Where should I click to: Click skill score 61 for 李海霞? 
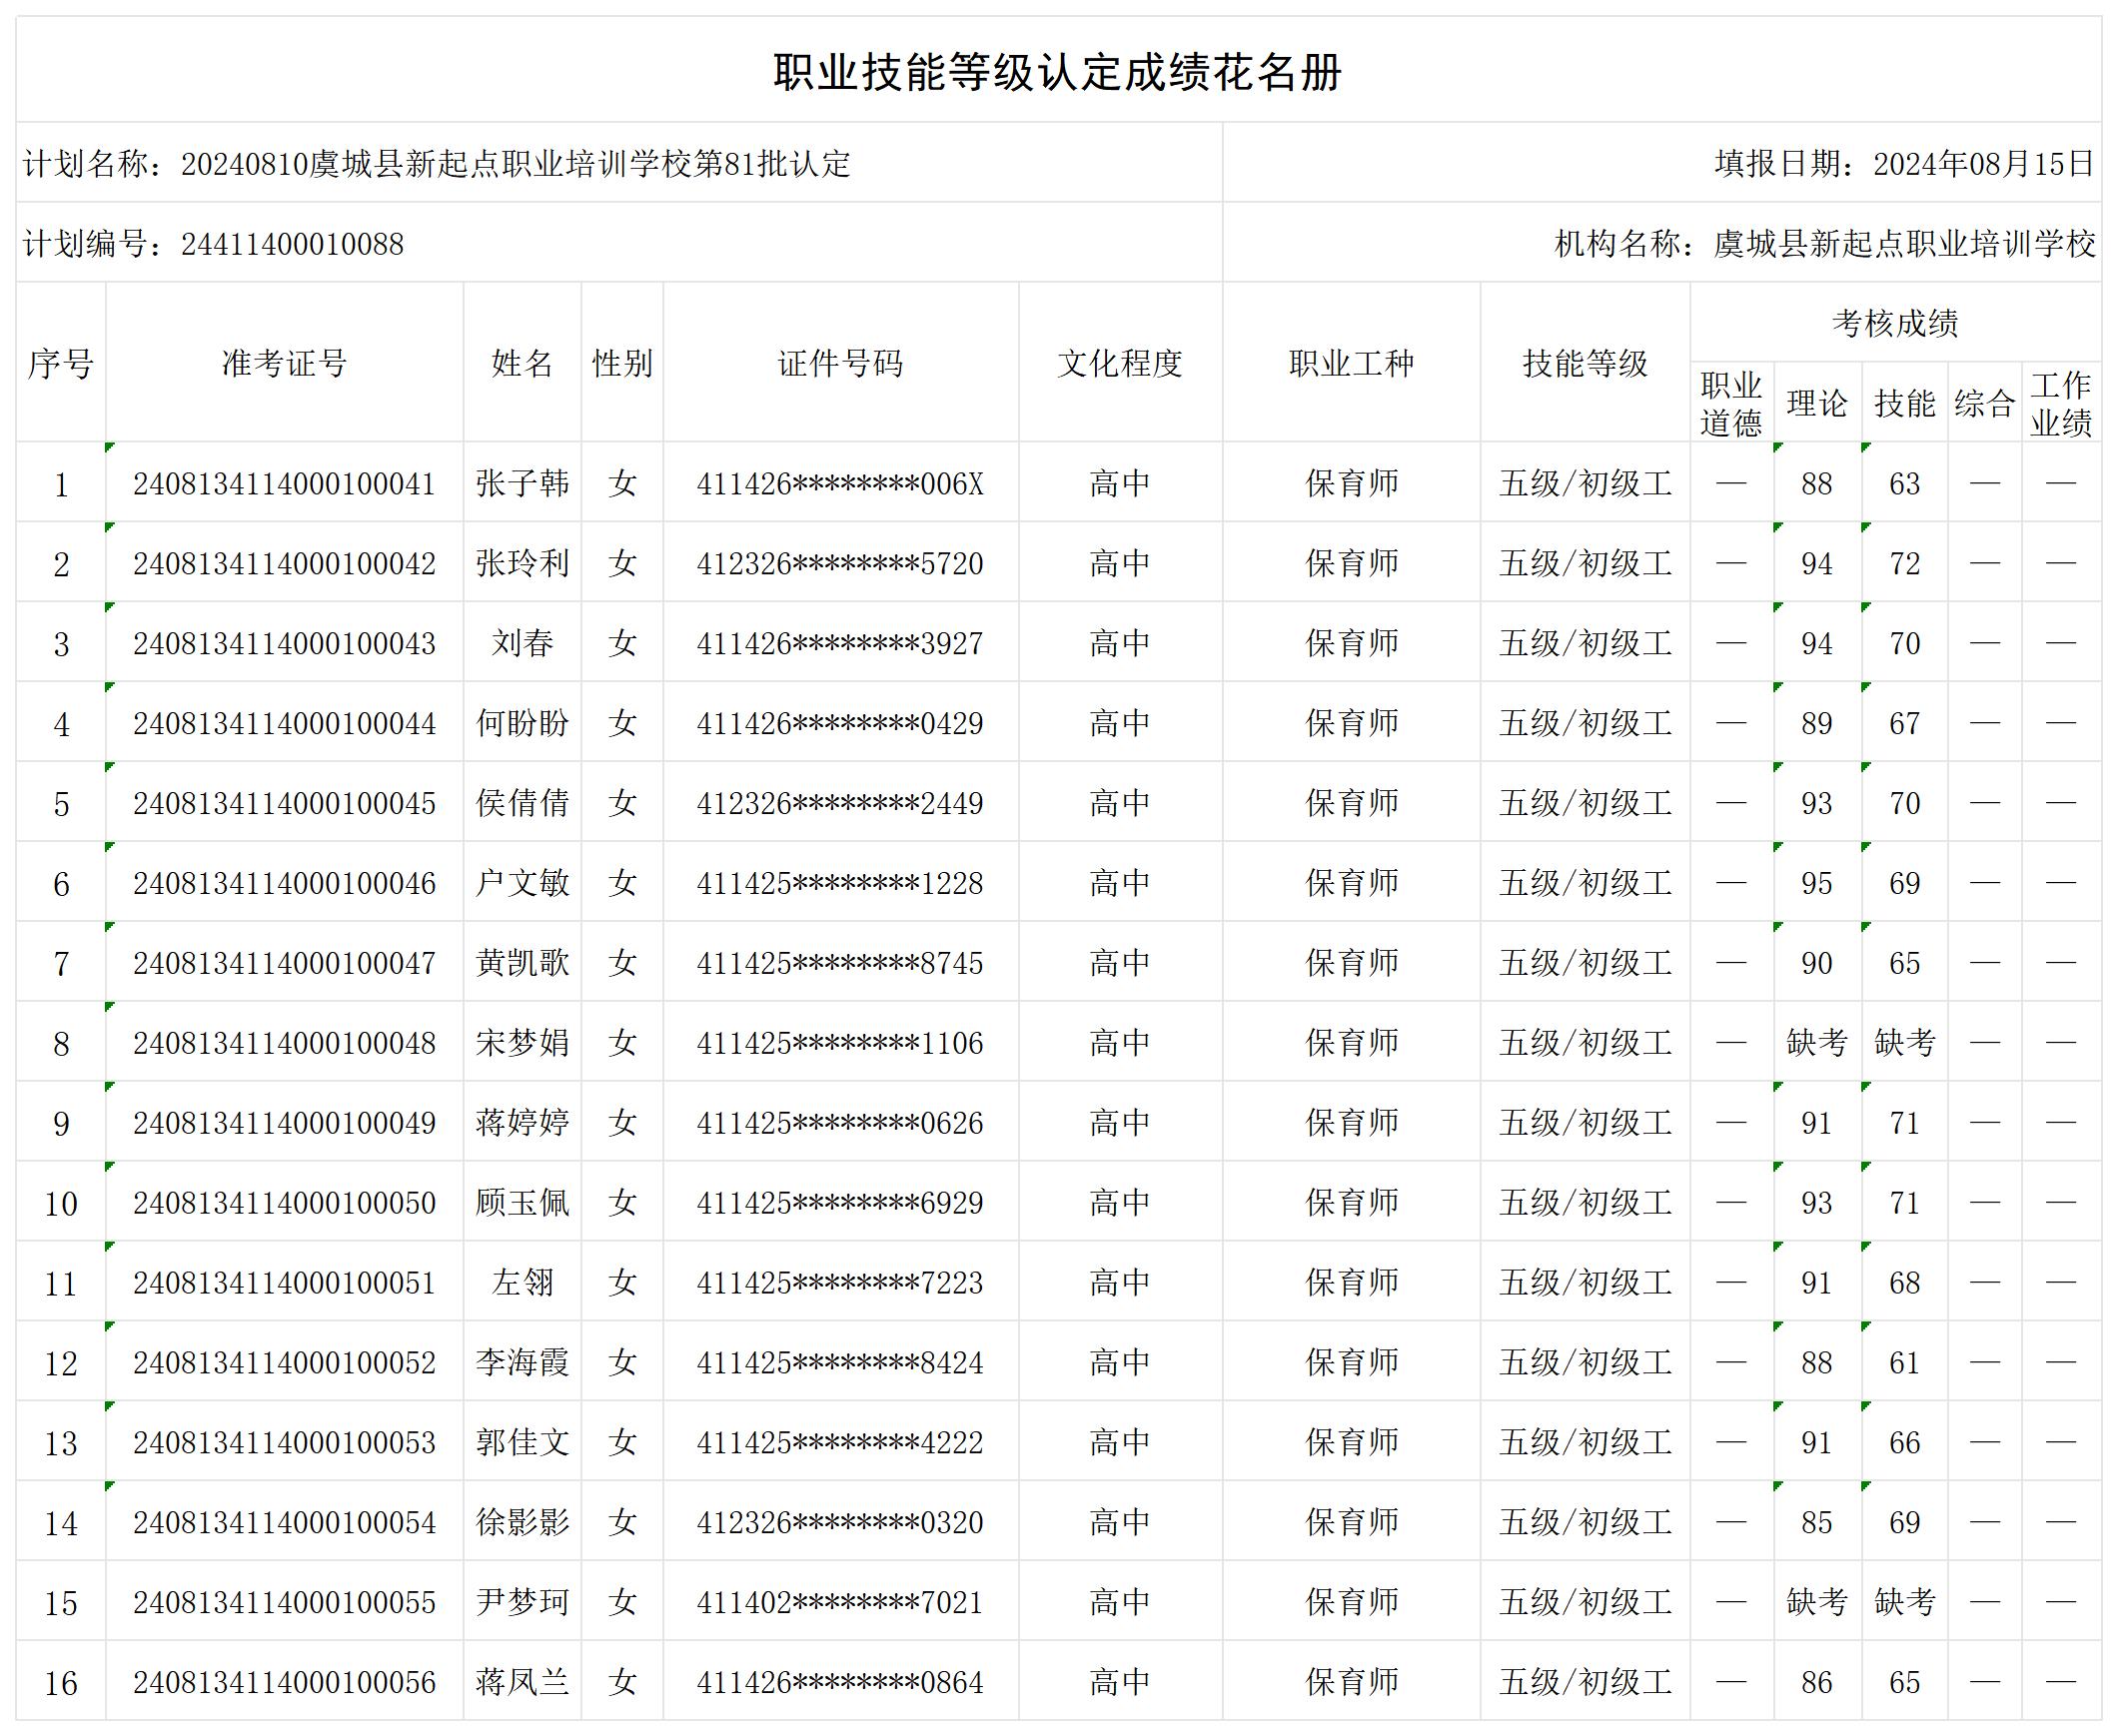click(1904, 1363)
